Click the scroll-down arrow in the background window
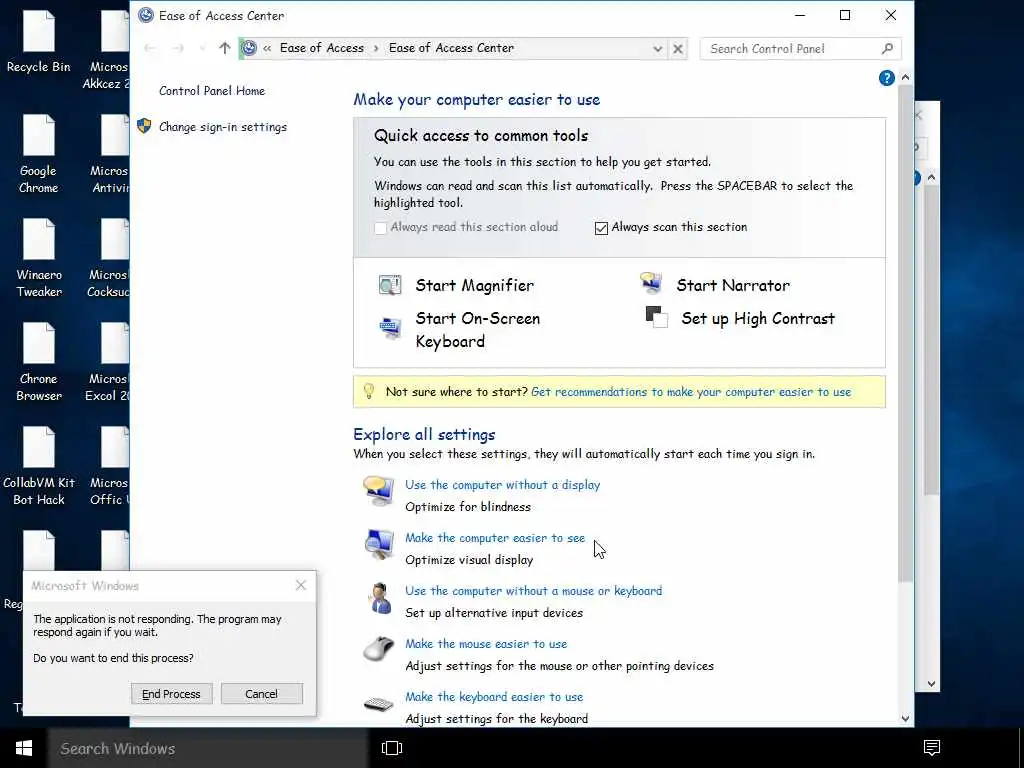The image size is (1024, 768). pos(932,684)
